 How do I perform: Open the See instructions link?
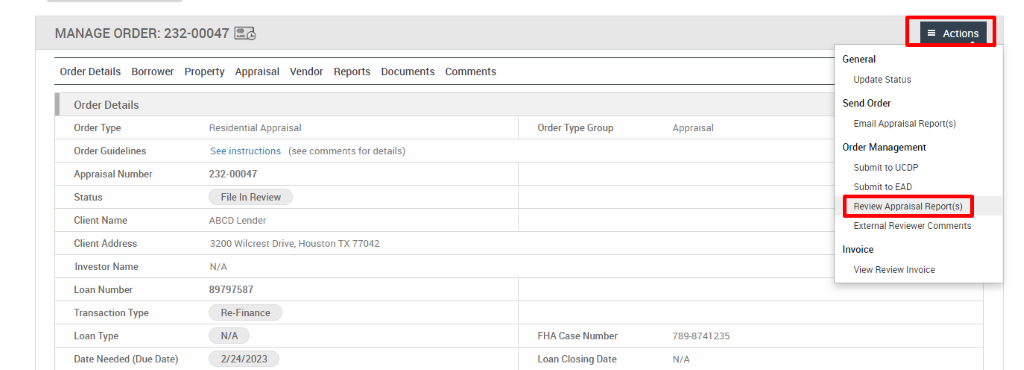pos(246,151)
